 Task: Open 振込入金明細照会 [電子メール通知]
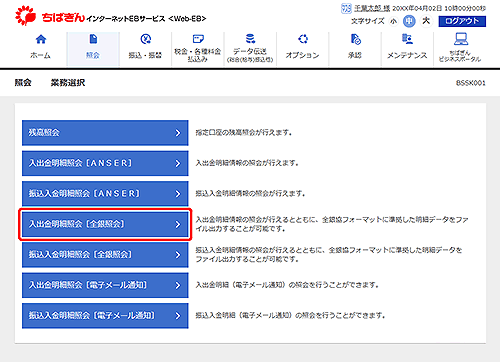point(105,316)
